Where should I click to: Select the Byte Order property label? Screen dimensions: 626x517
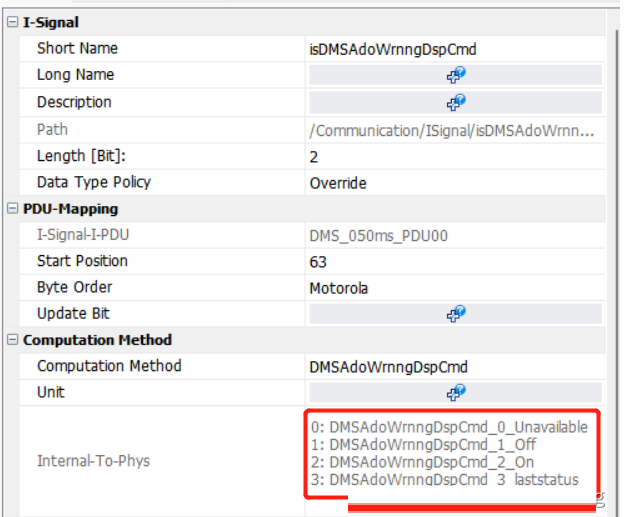pos(75,287)
